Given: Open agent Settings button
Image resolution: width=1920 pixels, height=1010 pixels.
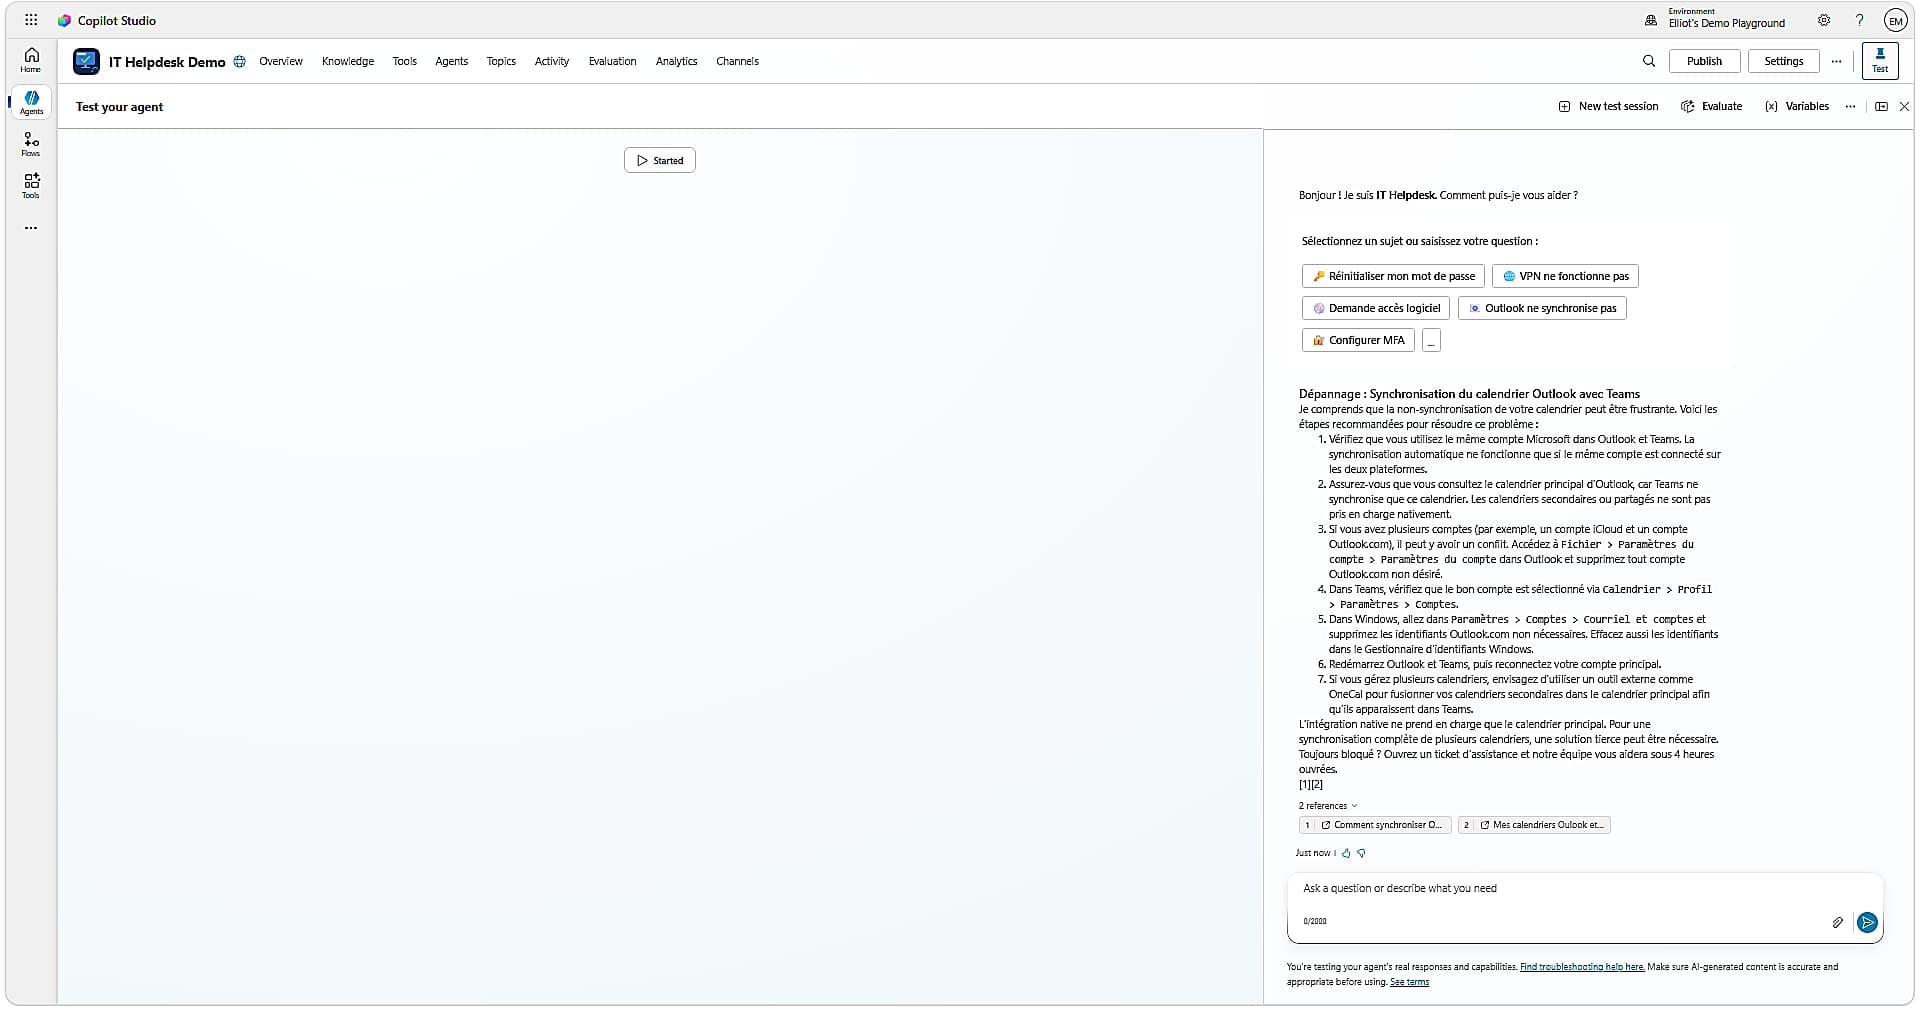Looking at the screenshot, I should tap(1784, 61).
